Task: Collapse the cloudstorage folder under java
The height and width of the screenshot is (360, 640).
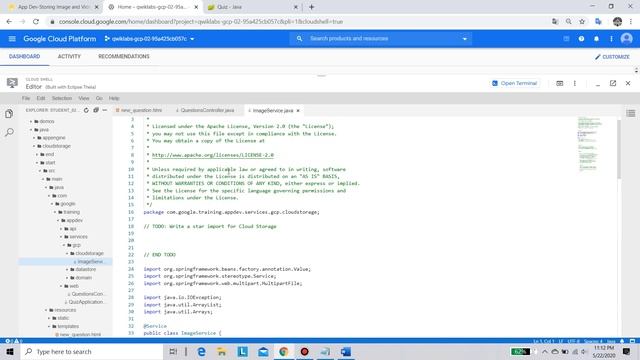Action: (53, 146)
